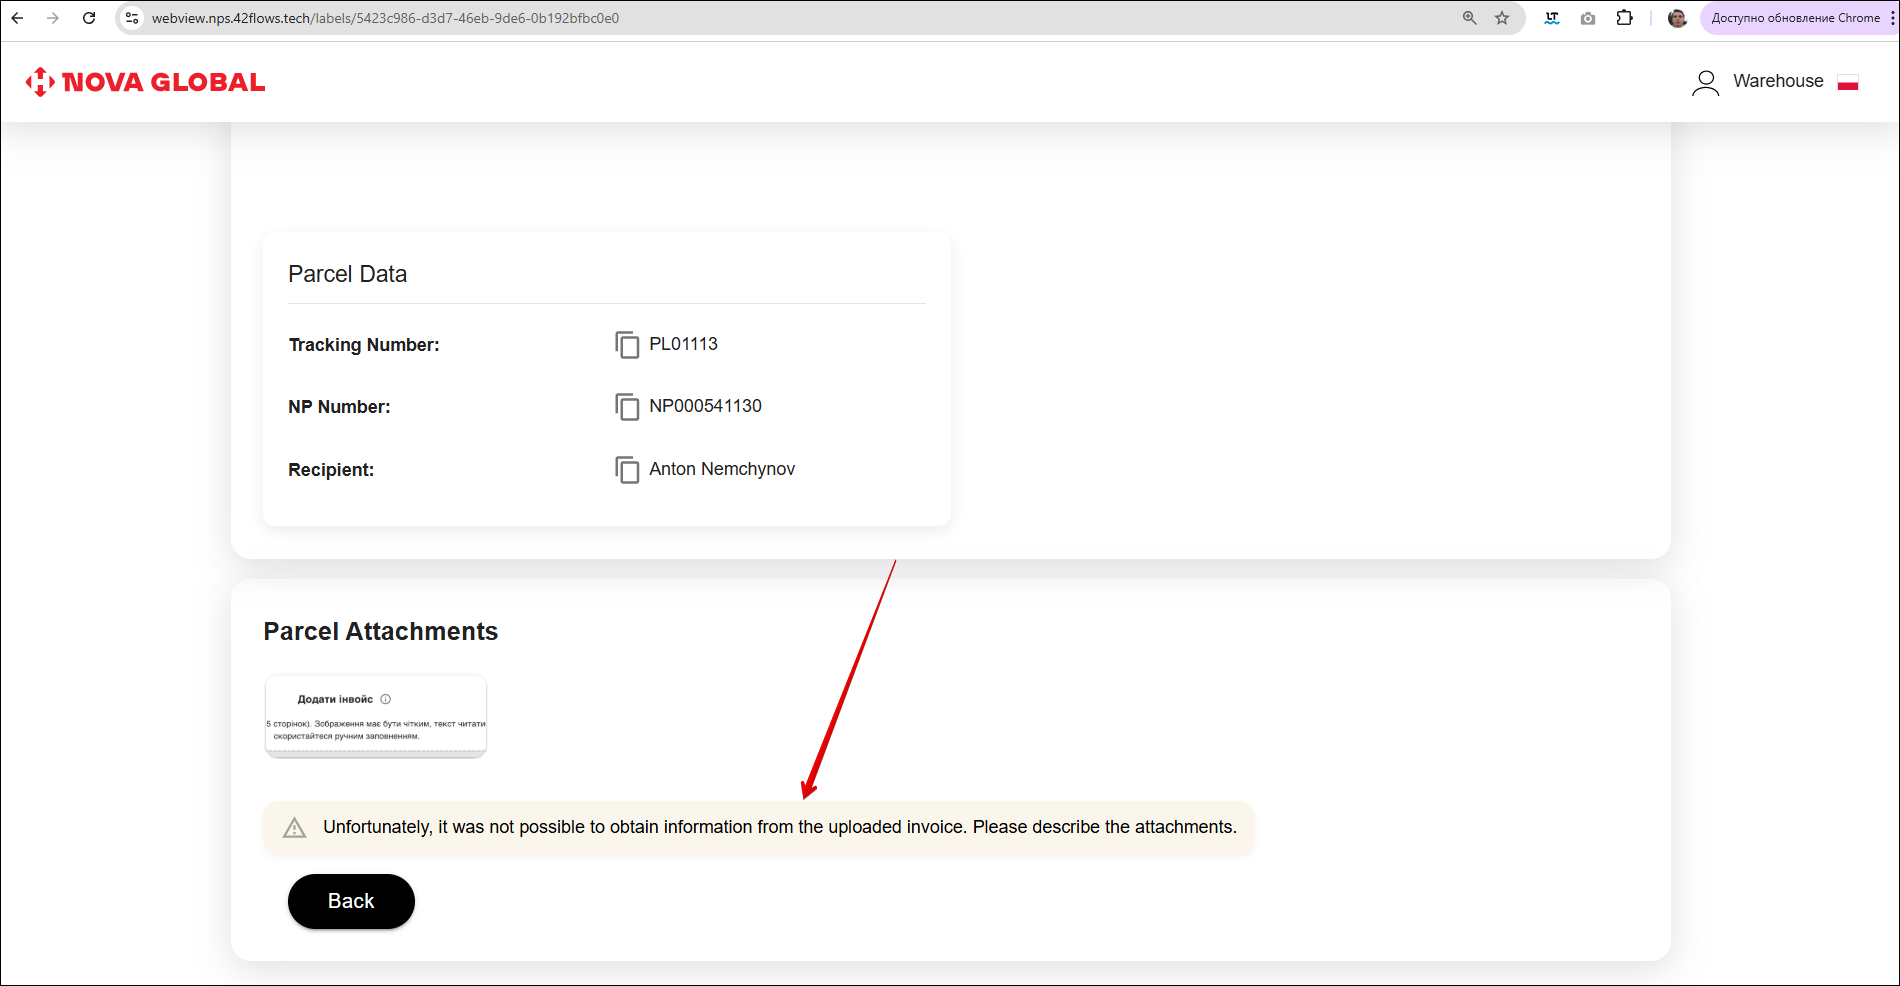Open the user account icon

coord(1705,82)
